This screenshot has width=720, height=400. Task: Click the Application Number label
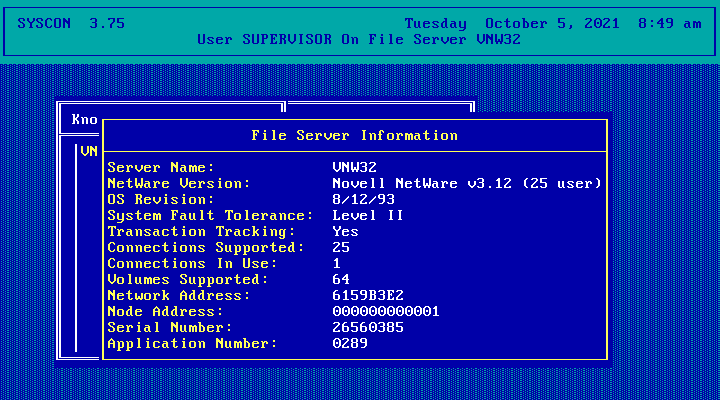tap(192, 344)
